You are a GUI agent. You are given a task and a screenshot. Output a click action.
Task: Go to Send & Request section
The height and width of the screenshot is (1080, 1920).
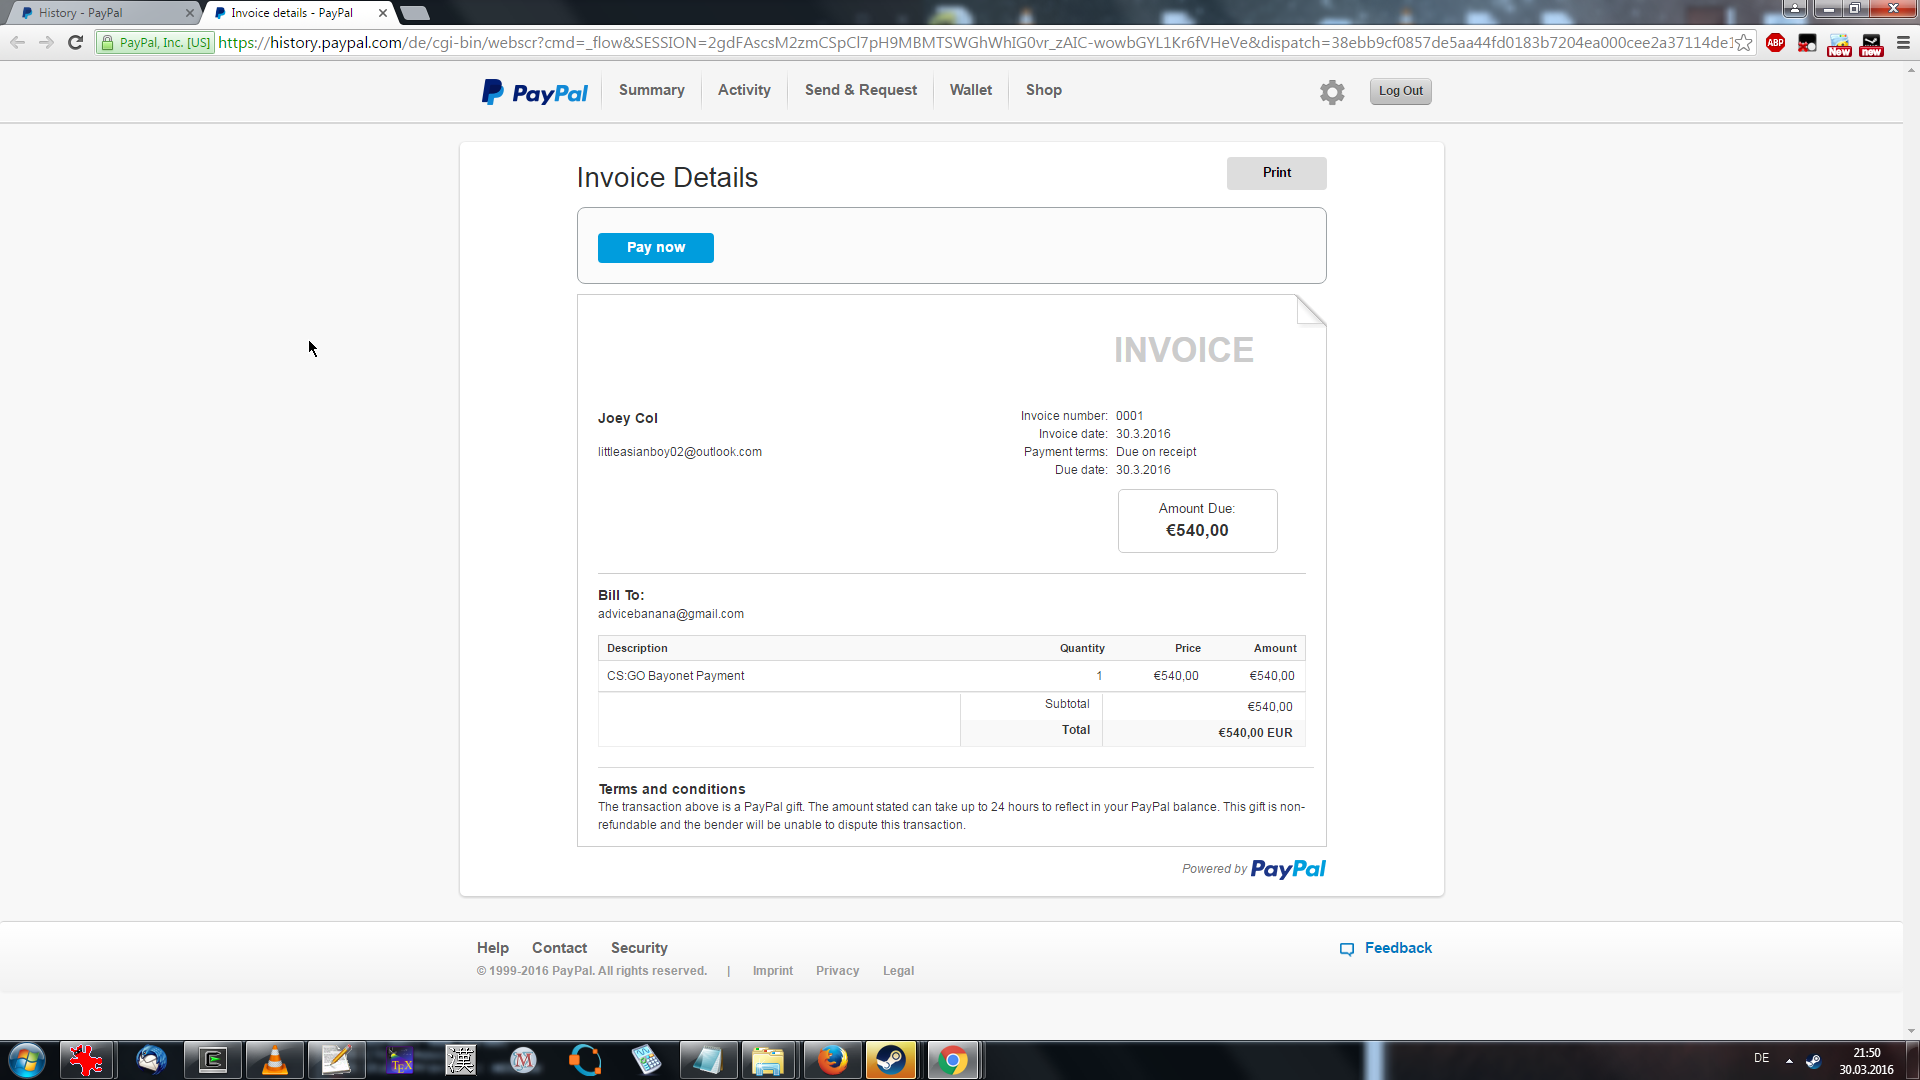tap(860, 90)
